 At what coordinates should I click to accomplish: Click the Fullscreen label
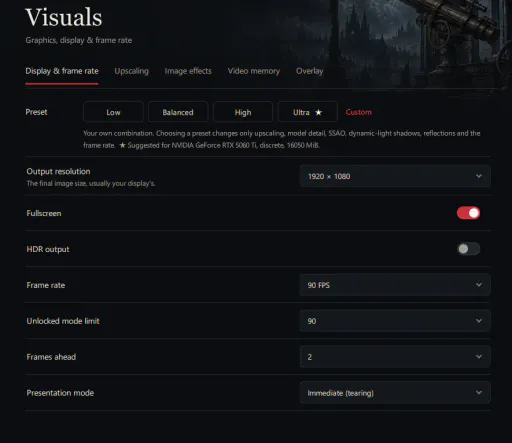coord(44,213)
